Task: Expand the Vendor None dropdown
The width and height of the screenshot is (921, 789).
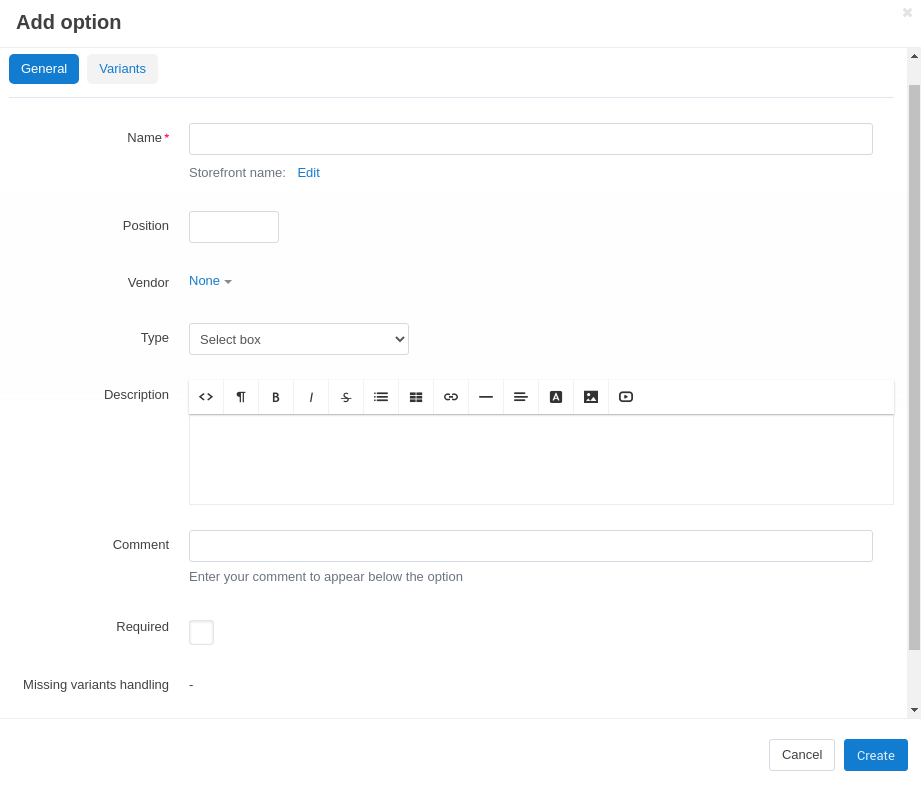Action: [210, 281]
